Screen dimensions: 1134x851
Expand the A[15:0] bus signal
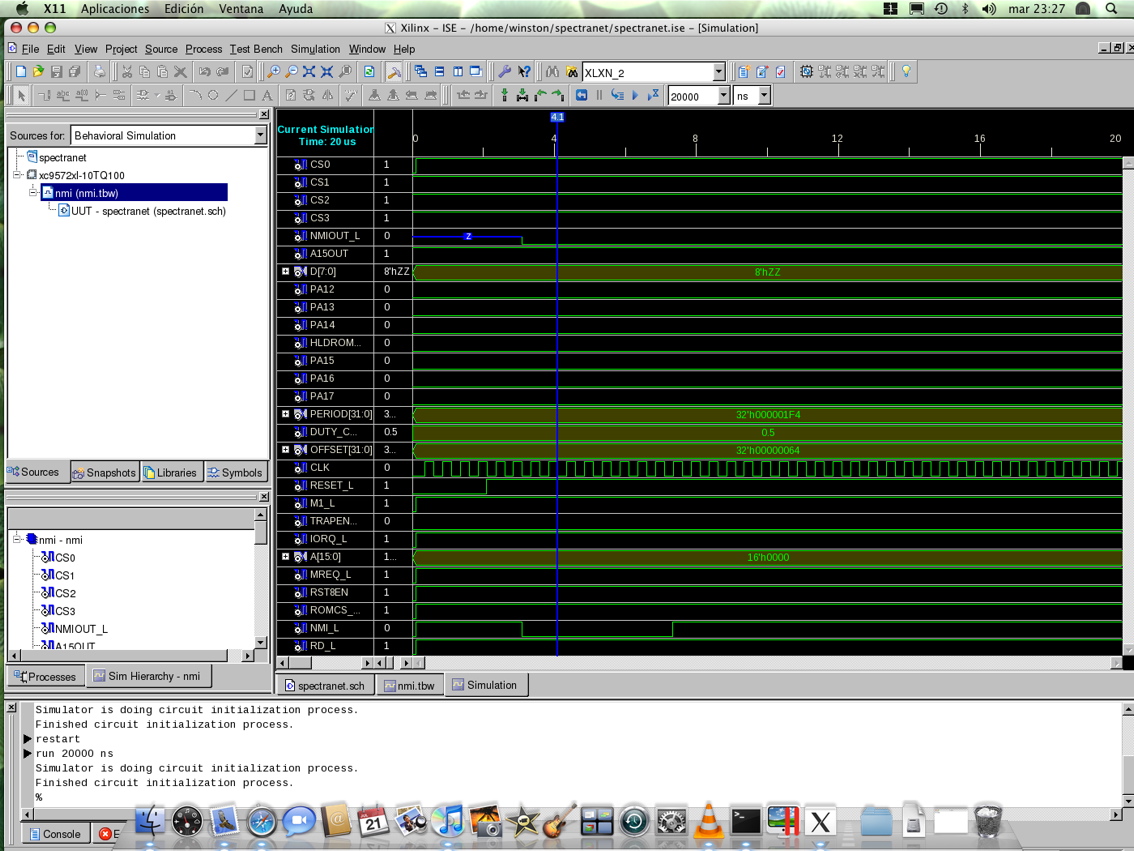[x=286, y=557]
